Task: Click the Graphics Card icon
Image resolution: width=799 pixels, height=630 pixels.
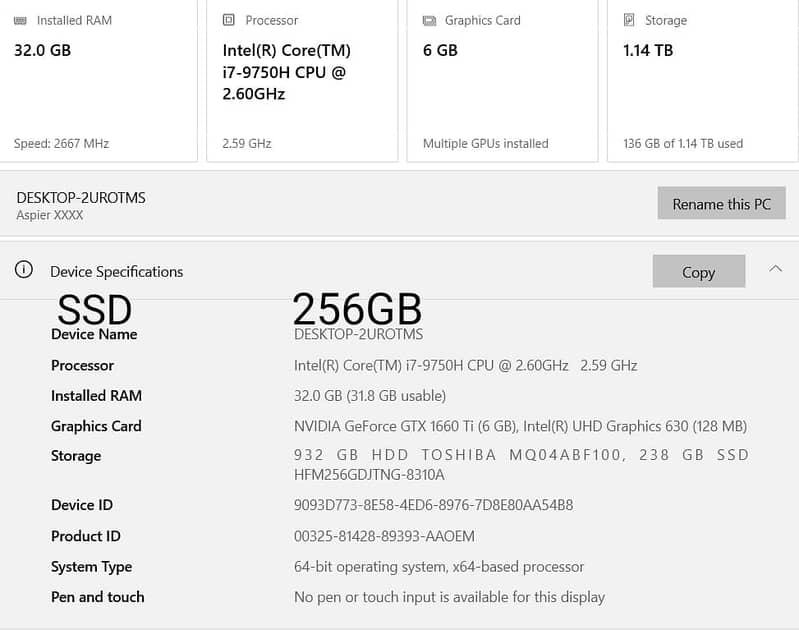Action: point(429,20)
